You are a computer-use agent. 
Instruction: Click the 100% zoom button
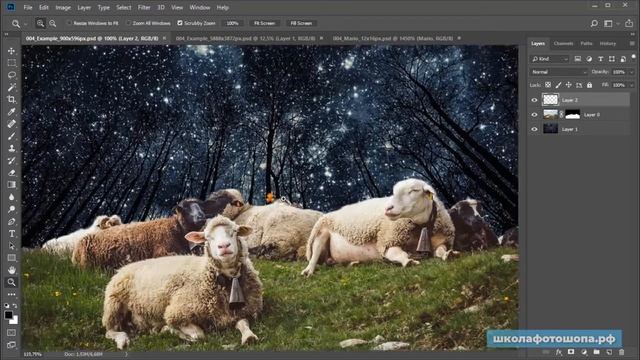[x=232, y=23]
